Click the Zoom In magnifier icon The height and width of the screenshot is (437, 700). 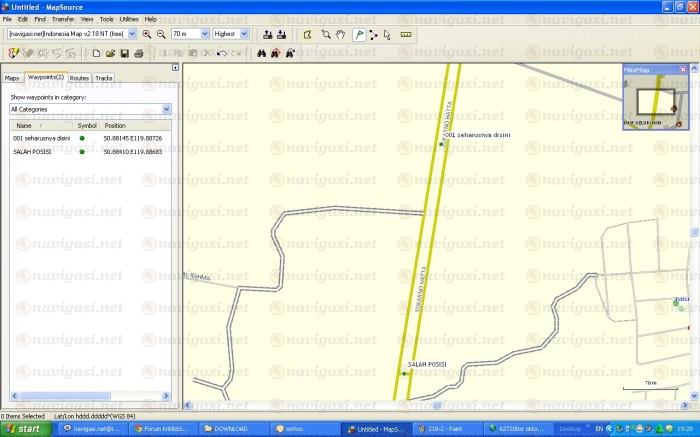coord(147,33)
